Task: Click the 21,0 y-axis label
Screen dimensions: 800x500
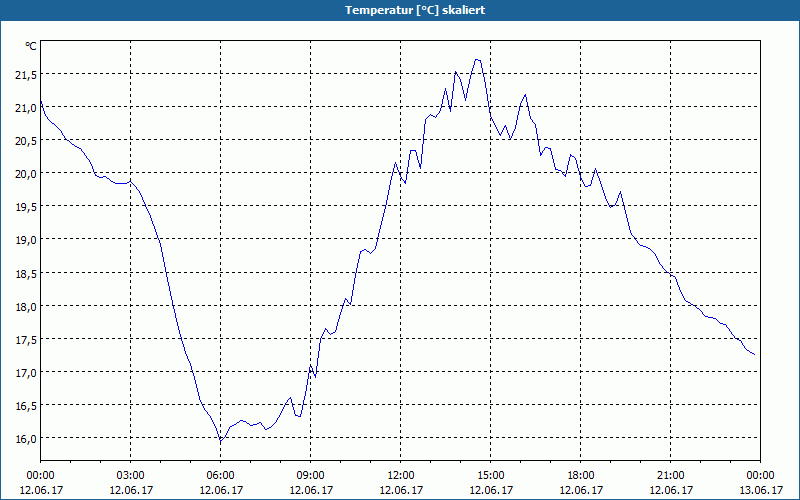Action: [x=26, y=108]
